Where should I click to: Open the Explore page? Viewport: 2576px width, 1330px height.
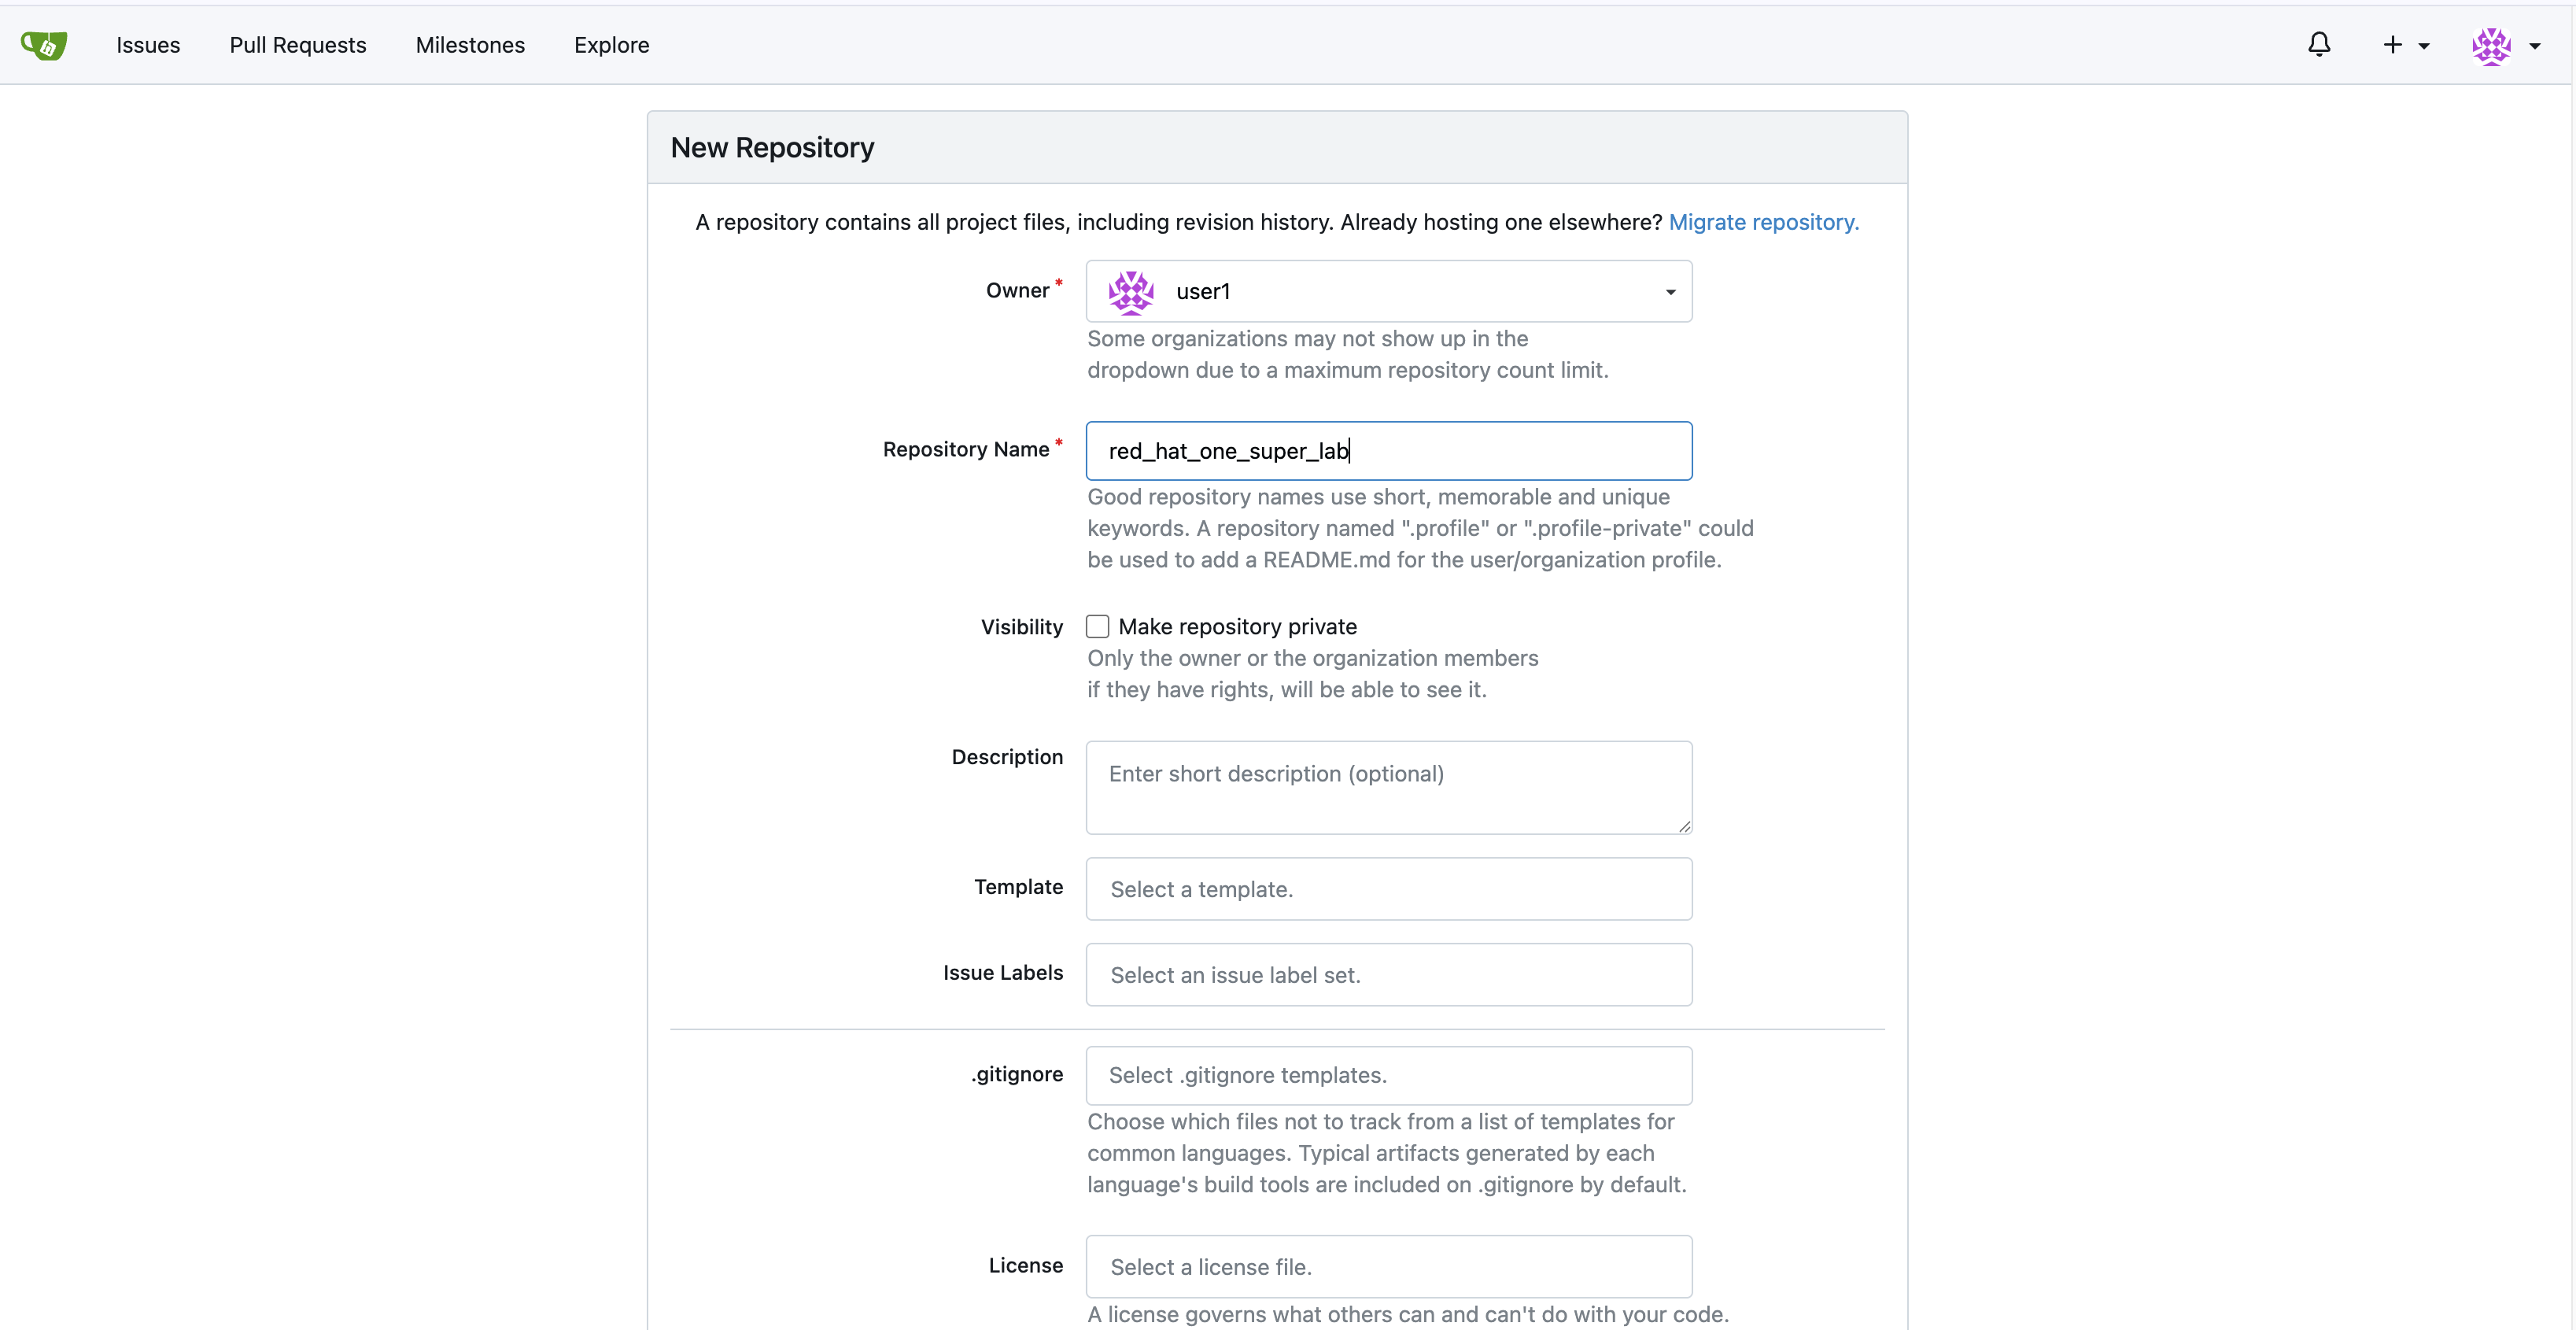611,44
